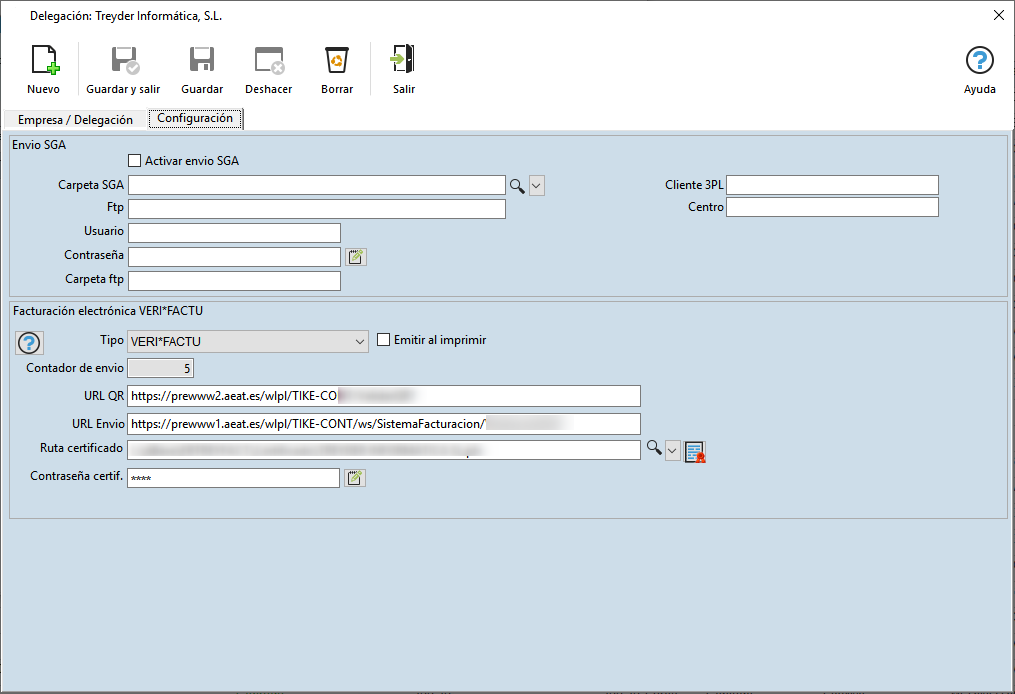This screenshot has width=1015, height=694.
Task: Click into the Cliente 3PL input field
Action: 832,185
